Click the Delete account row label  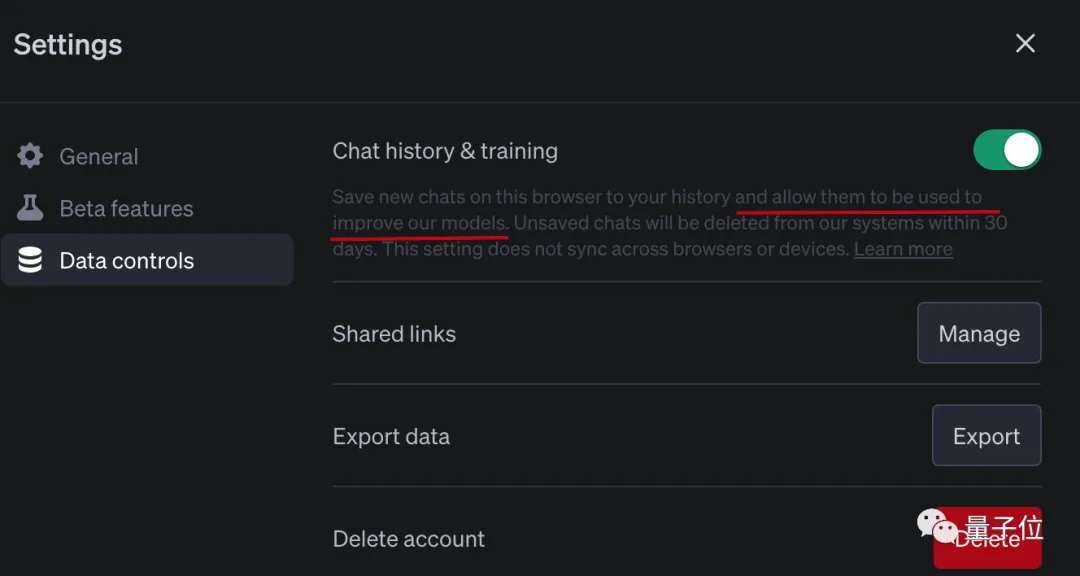pos(408,539)
